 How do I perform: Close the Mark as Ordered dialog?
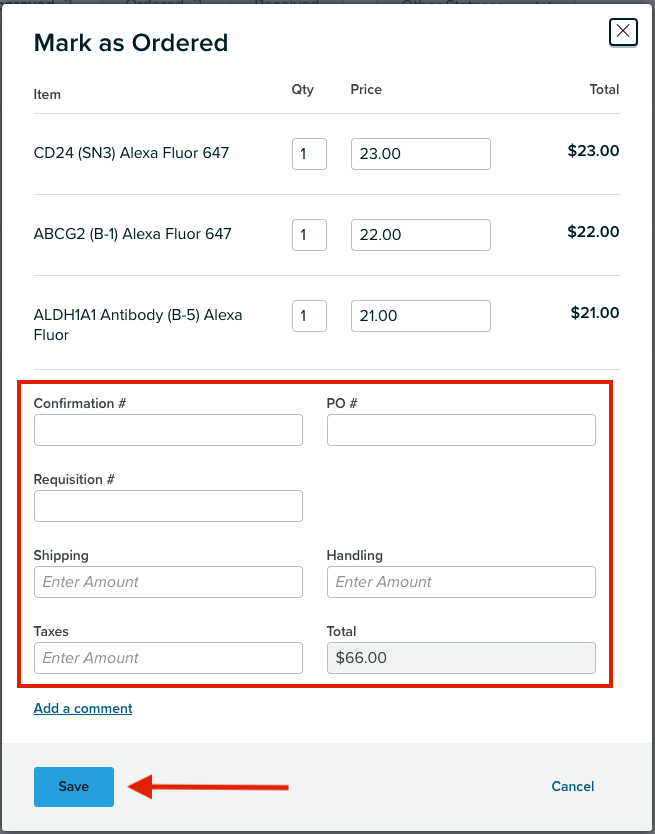point(623,32)
